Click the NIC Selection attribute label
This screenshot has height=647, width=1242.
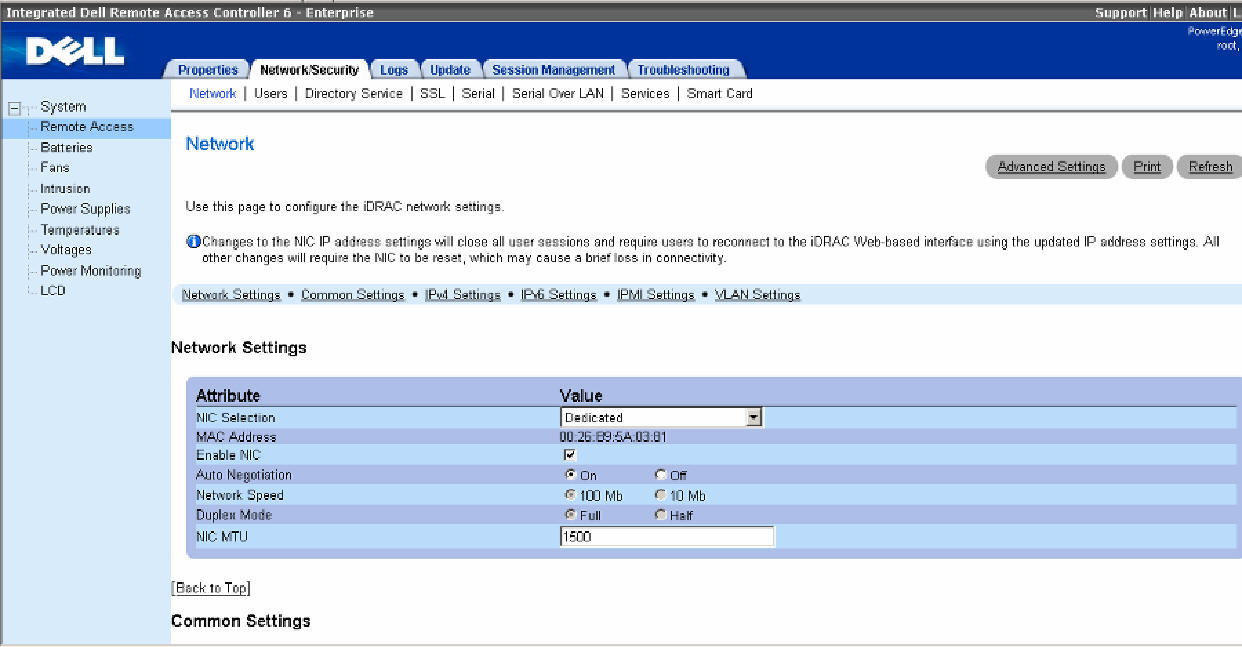click(236, 418)
